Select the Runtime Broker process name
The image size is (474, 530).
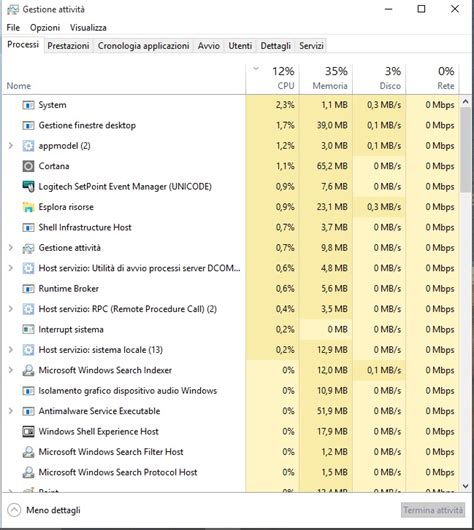(x=69, y=289)
